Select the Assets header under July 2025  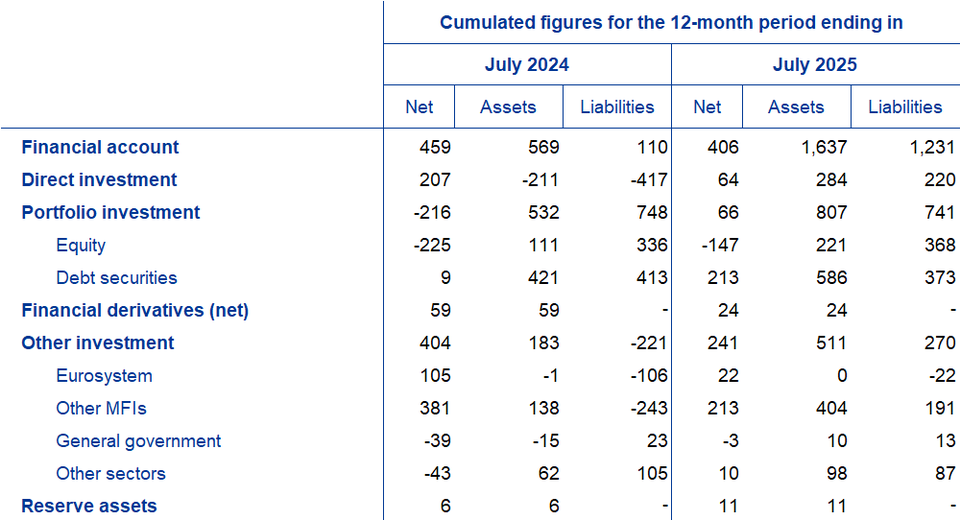796,107
